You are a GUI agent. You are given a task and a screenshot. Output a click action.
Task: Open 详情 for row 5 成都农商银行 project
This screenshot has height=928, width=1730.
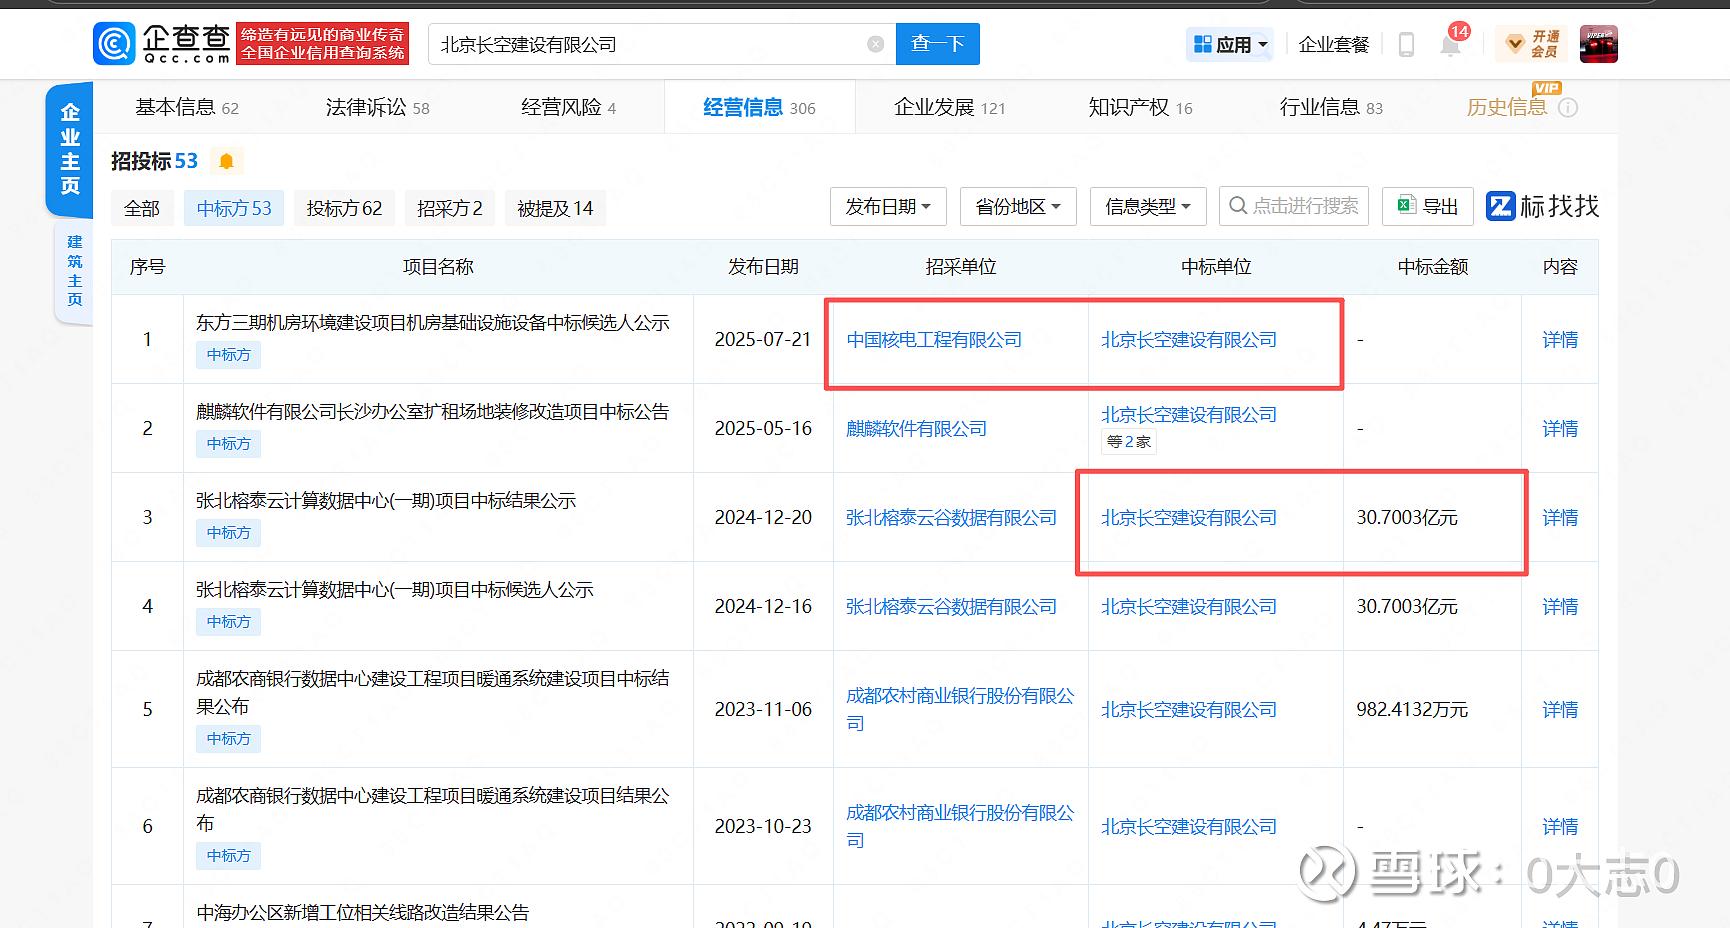(x=1560, y=710)
